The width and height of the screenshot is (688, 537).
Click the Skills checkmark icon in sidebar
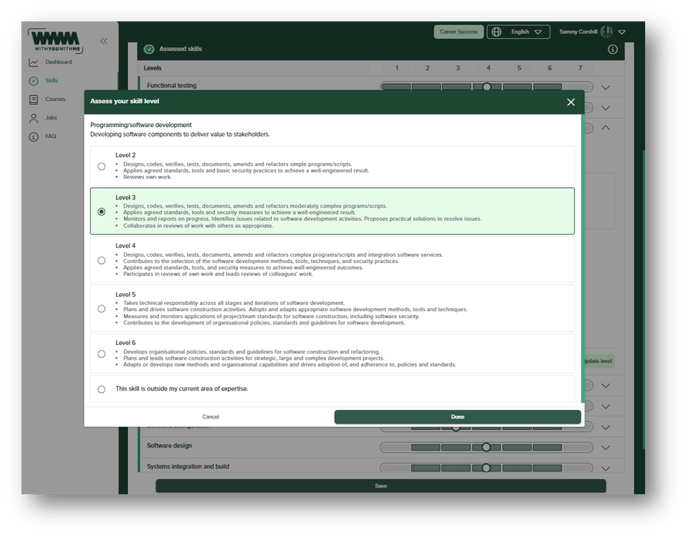point(34,81)
